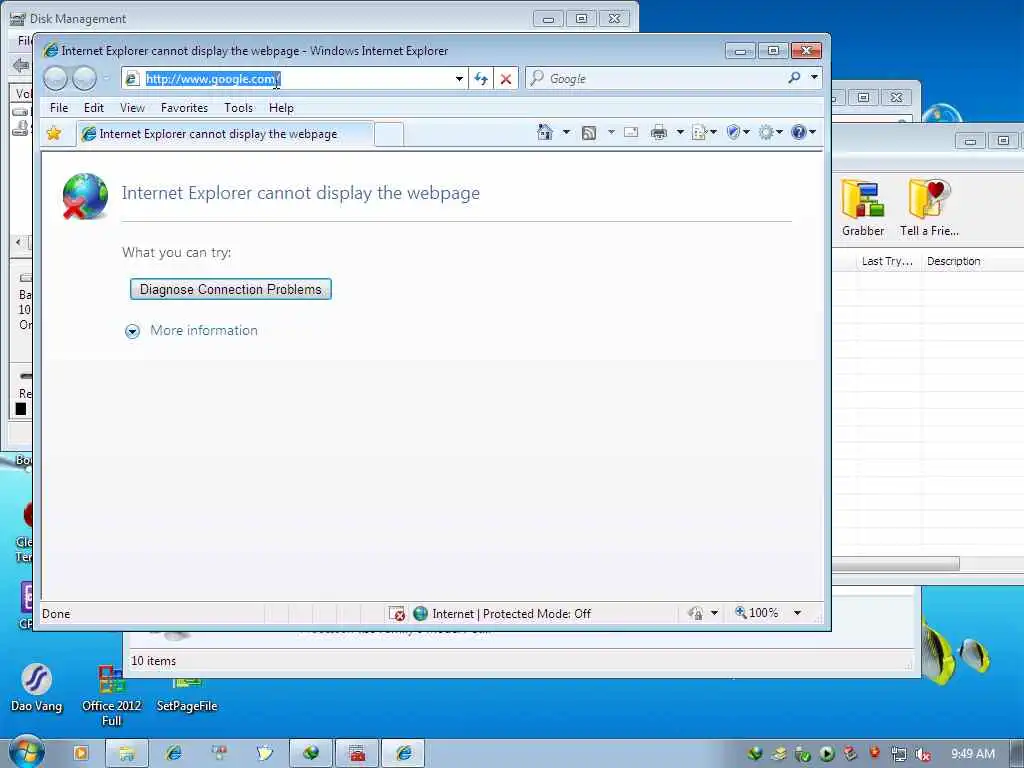Click the Safety shield icon
The image size is (1024, 768).
[x=733, y=133]
